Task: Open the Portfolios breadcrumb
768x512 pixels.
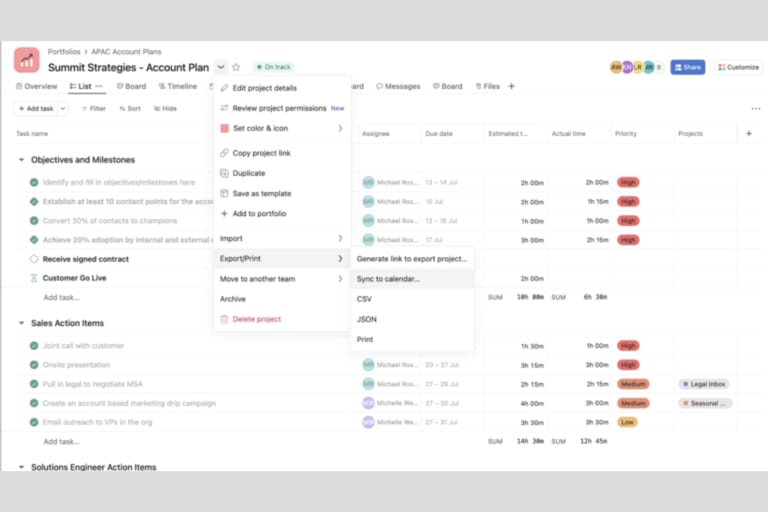Action: (x=64, y=51)
